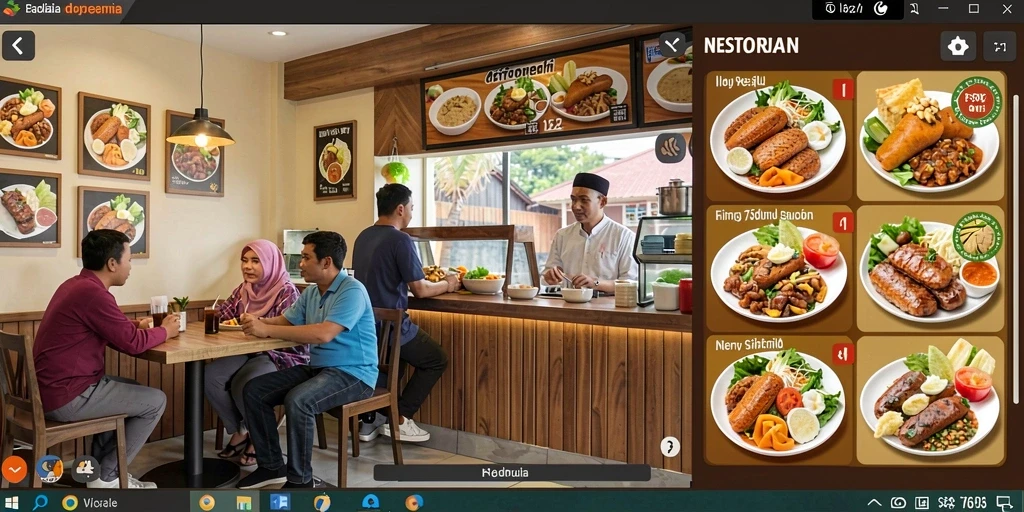Open the gear settings in the NESTORJAN panel
Viewport: 1024px width, 512px height.
[958, 46]
